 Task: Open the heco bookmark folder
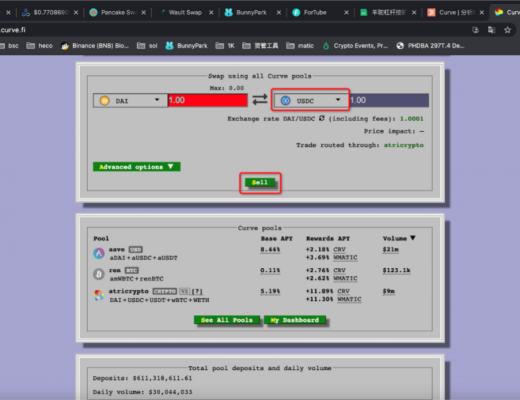[x=39, y=46]
